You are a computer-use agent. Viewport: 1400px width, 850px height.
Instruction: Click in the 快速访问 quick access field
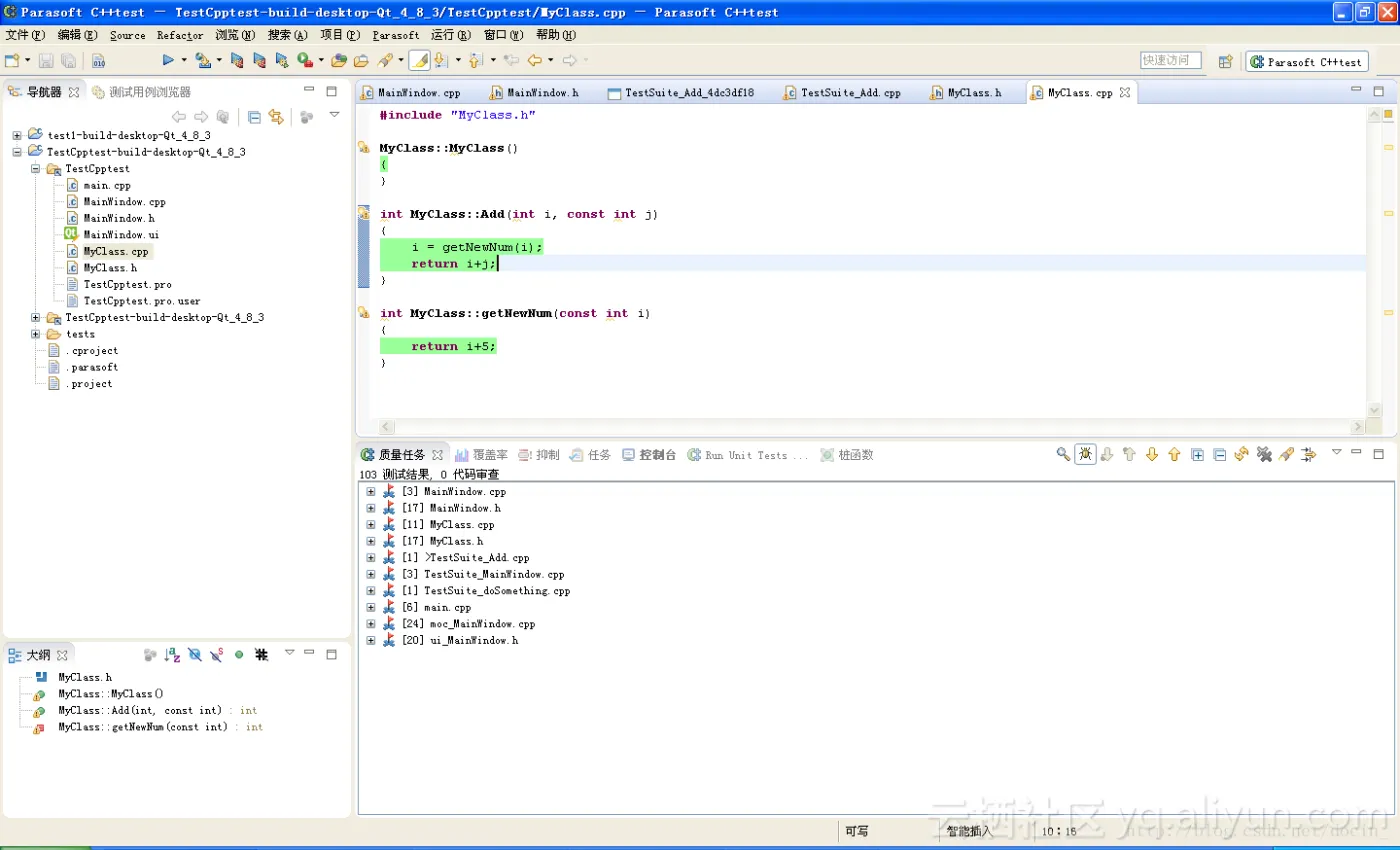point(1170,61)
